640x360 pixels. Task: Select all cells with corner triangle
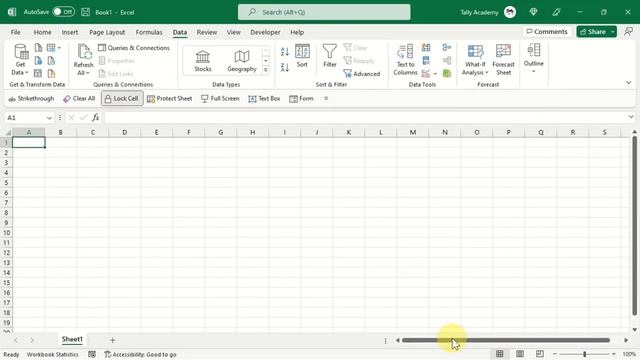click(7, 132)
